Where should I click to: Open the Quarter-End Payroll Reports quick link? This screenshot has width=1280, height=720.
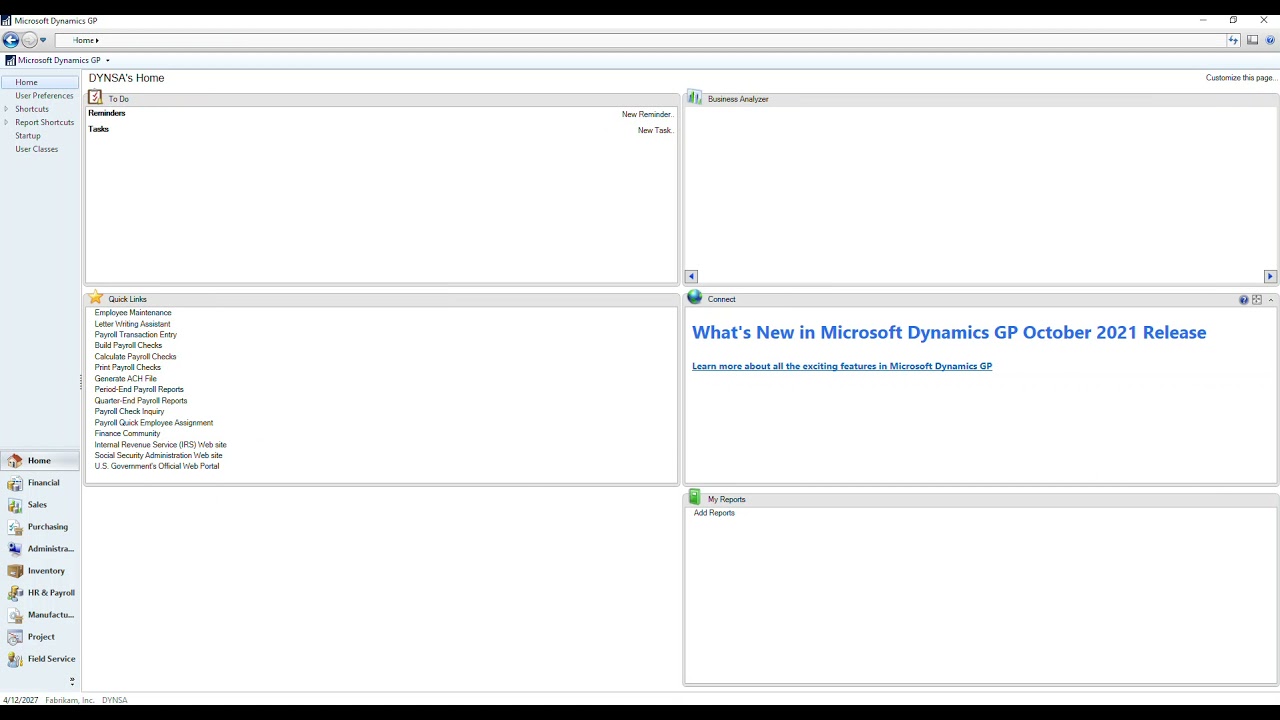(141, 401)
